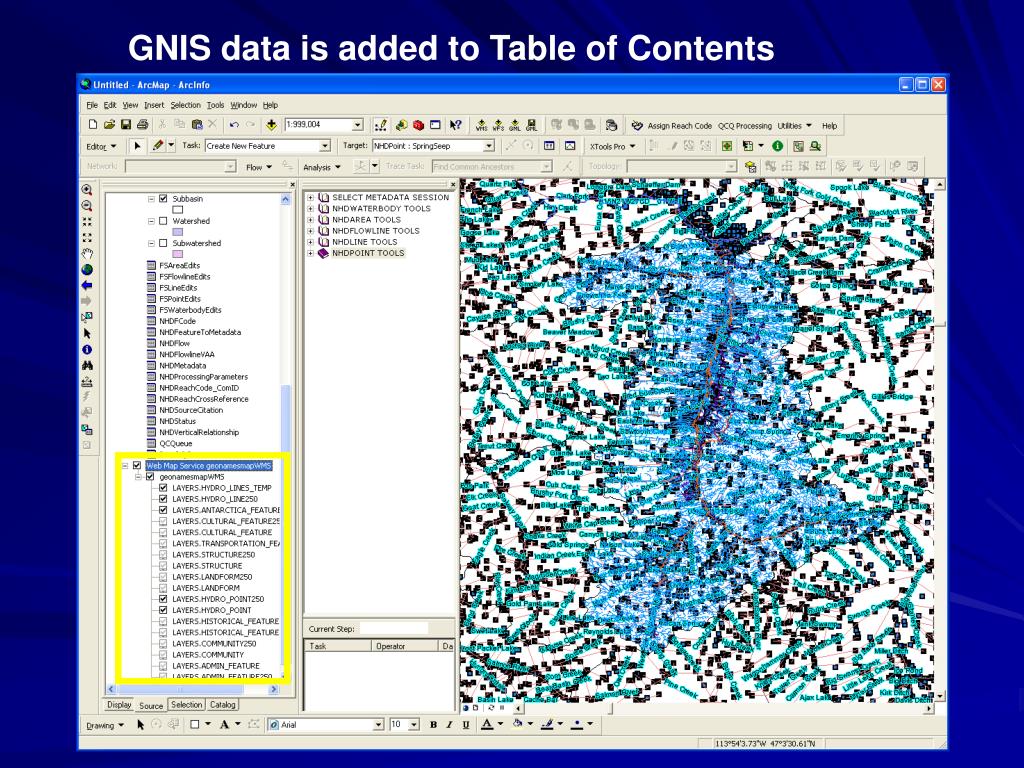Viewport: 1024px width, 768px height.
Task: Toggle LAYERS.HYDRO_LINES_TEMP checkbox
Action: click(163, 488)
